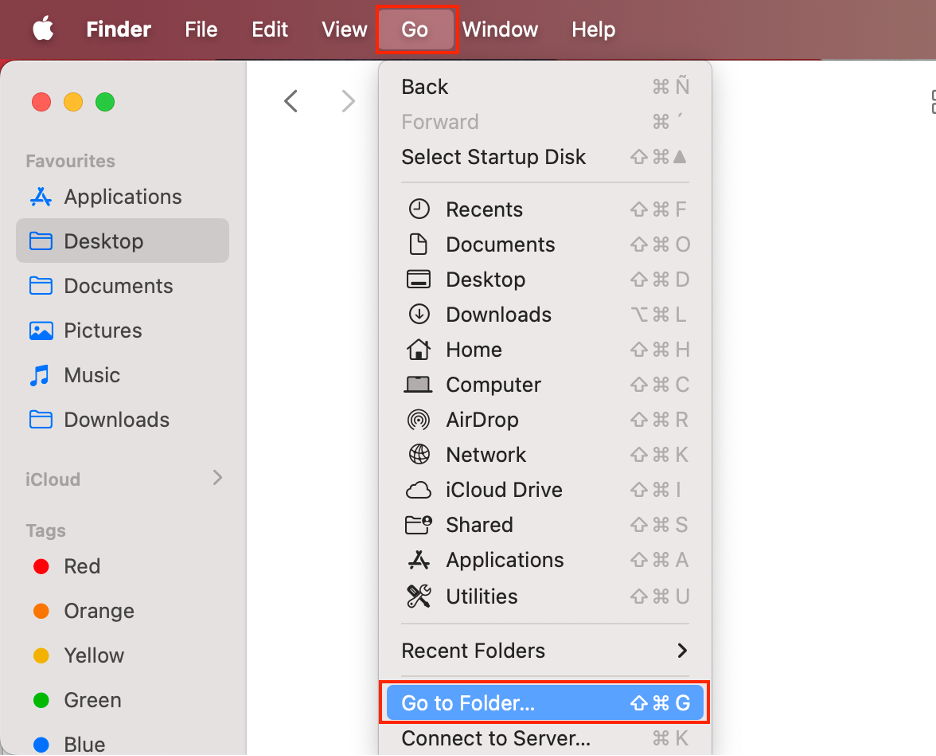Select Recents in the Go menu
Screen dimensions: 936x756
484,209
